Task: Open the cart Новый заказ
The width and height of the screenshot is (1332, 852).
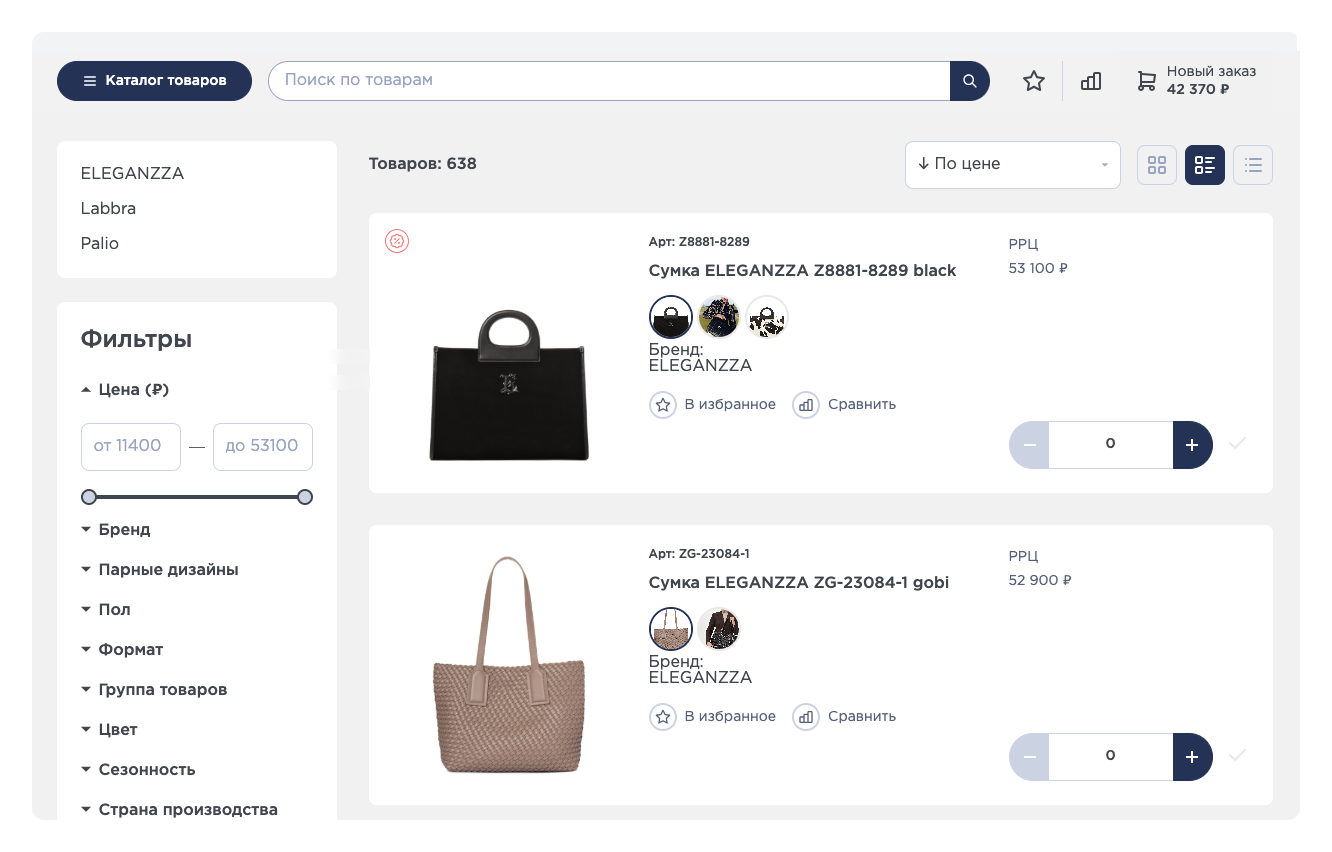Action: 1197,81
